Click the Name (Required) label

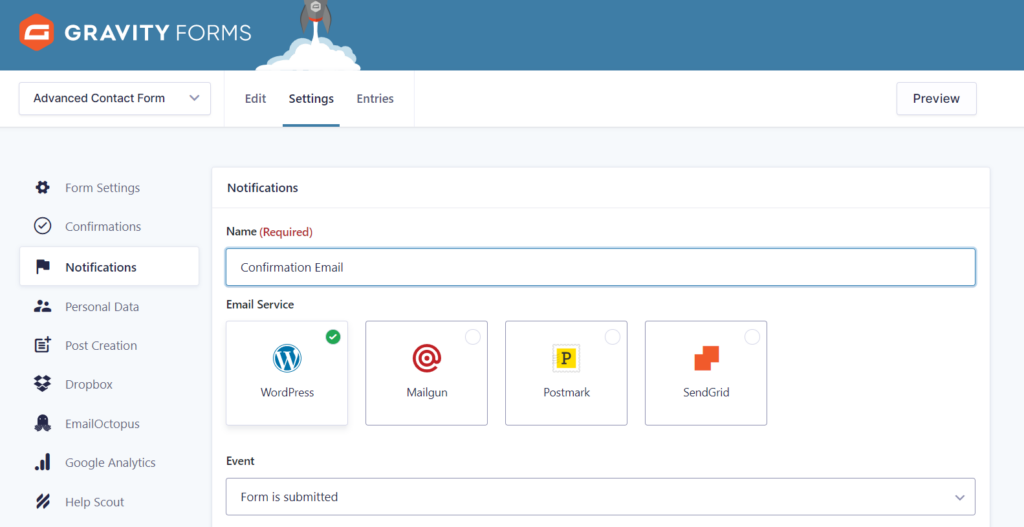(269, 232)
